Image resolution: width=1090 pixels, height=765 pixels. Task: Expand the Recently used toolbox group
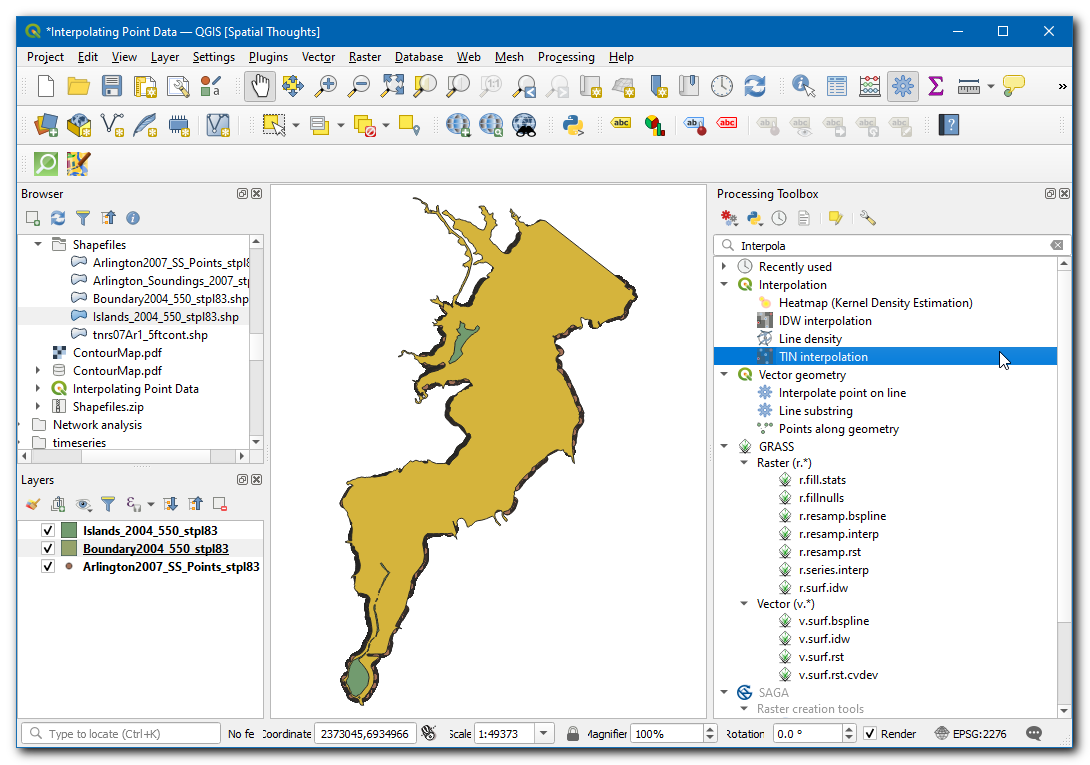pyautogui.click(x=724, y=267)
